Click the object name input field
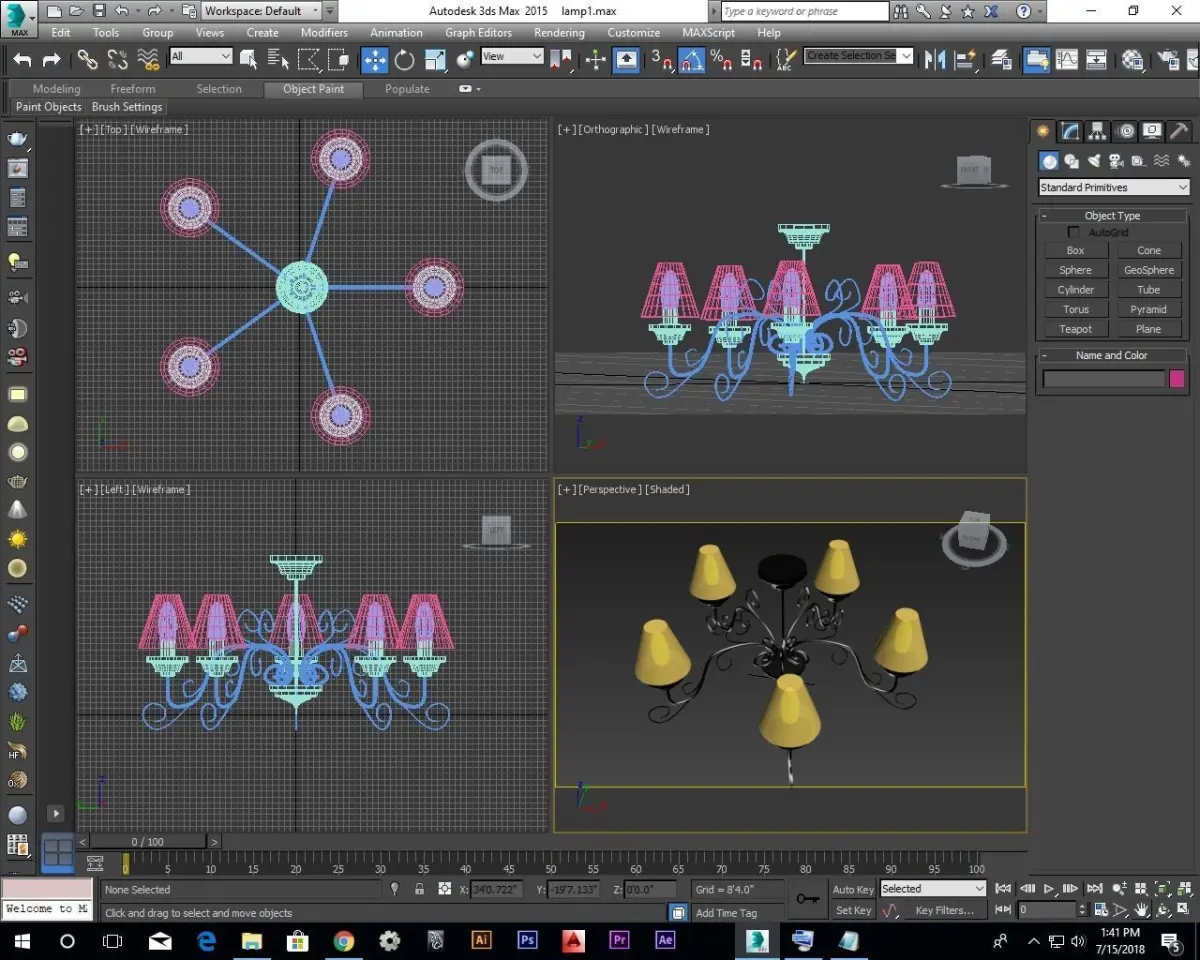The image size is (1200, 960). point(1103,379)
